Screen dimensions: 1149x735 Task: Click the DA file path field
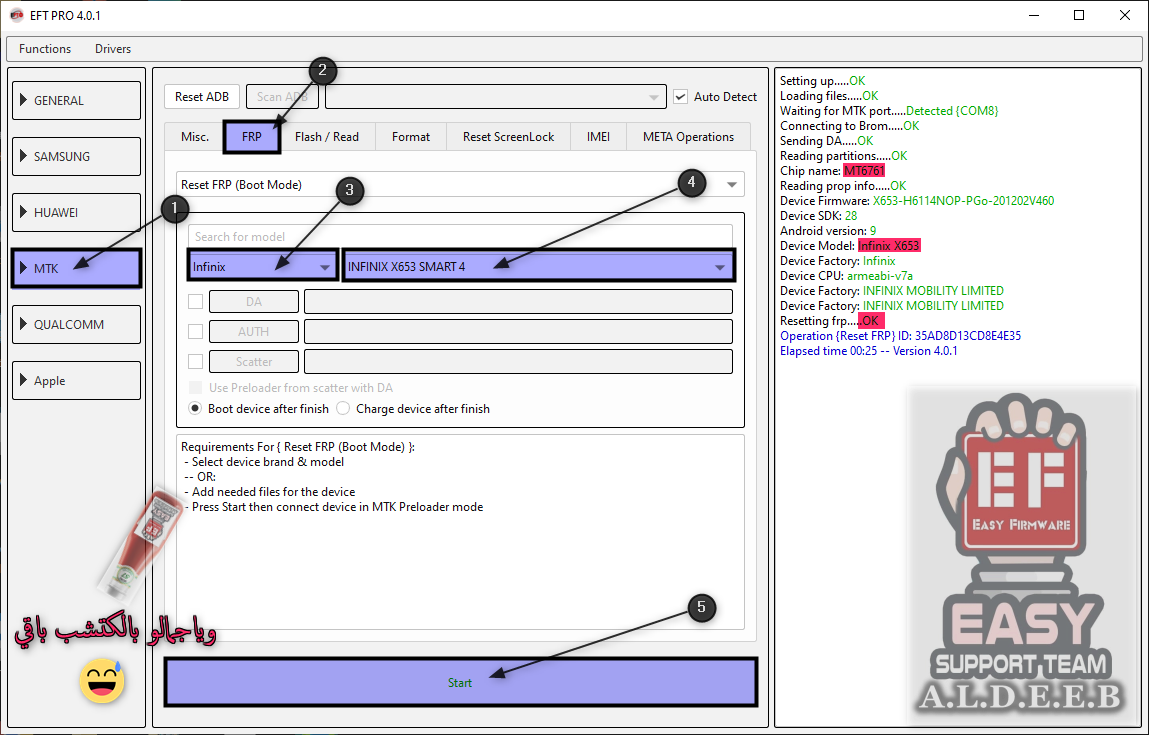pyautogui.click(x=518, y=301)
